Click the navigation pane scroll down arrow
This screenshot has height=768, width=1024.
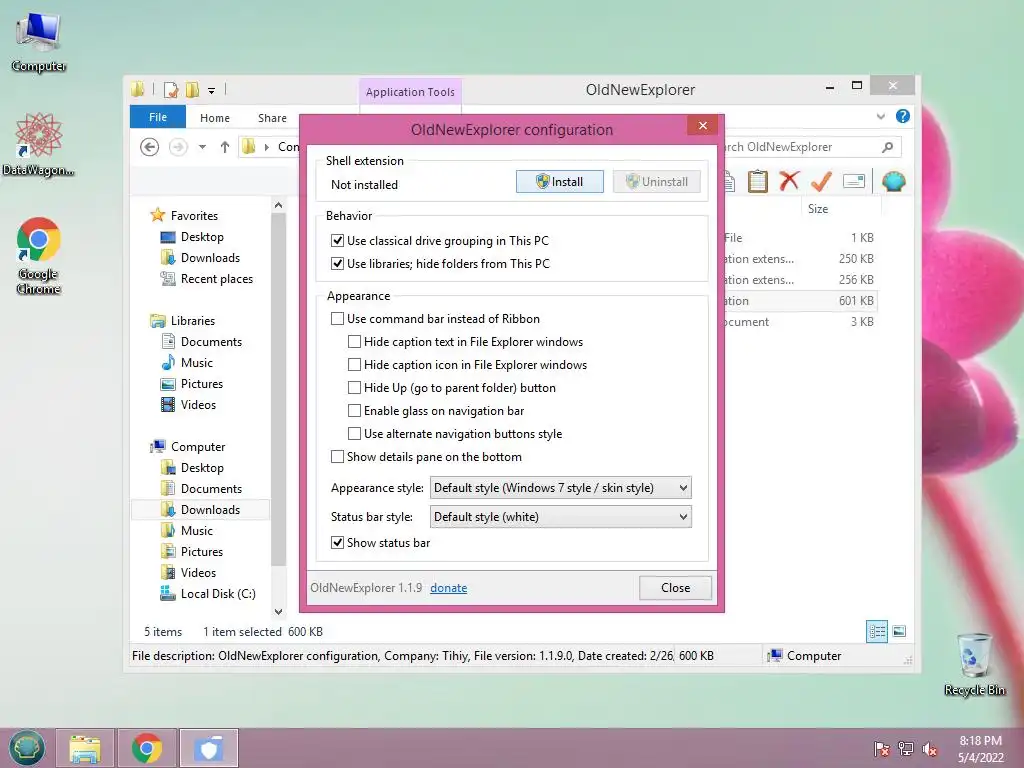tap(278, 612)
